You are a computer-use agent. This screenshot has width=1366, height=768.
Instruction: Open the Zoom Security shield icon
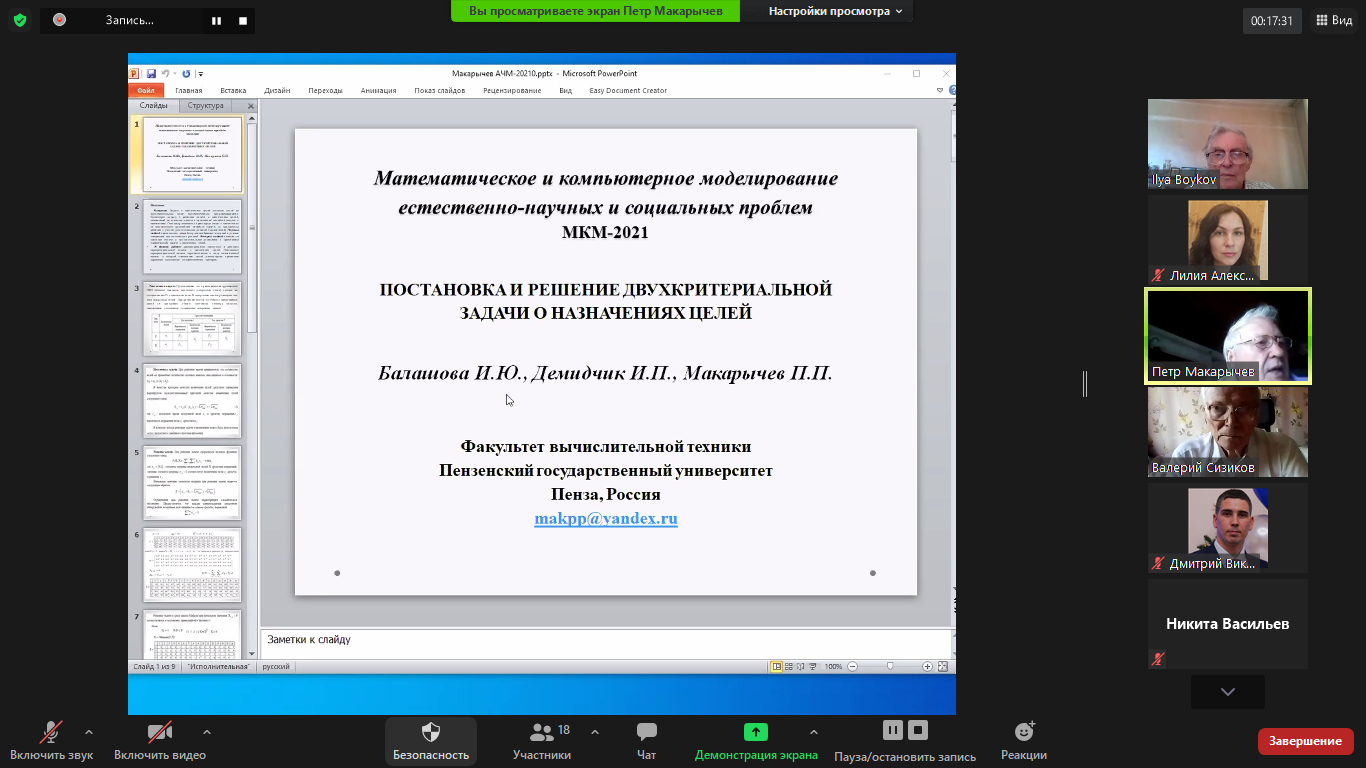click(430, 732)
